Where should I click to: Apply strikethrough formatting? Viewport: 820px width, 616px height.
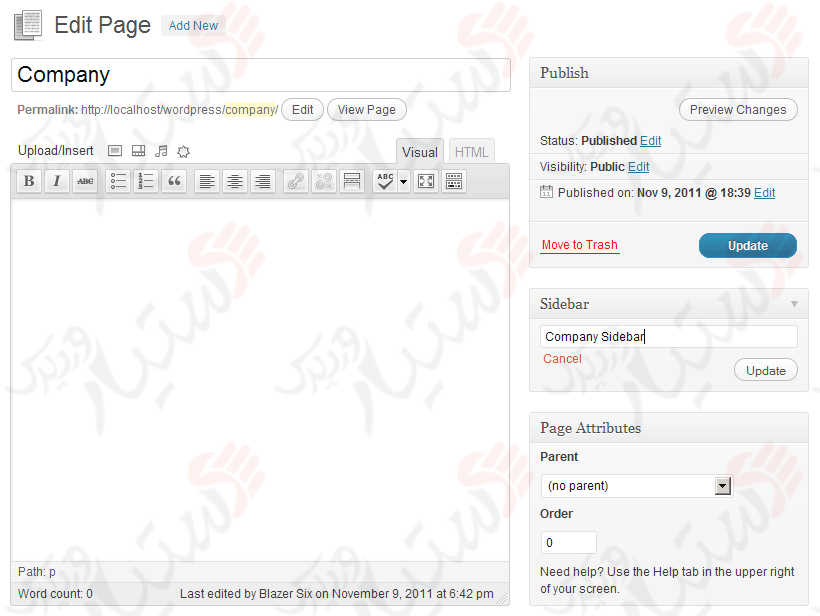[x=85, y=181]
